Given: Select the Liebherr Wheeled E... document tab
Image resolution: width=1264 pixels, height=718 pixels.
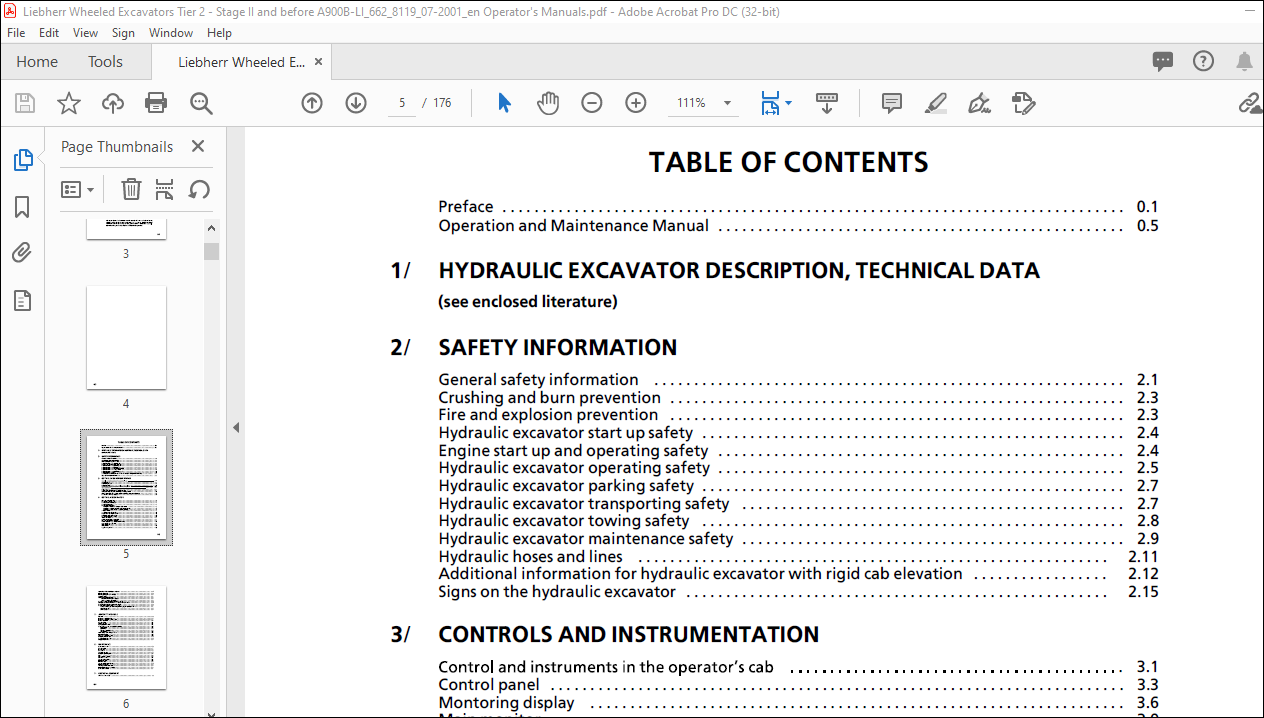Looking at the screenshot, I should tap(241, 62).
